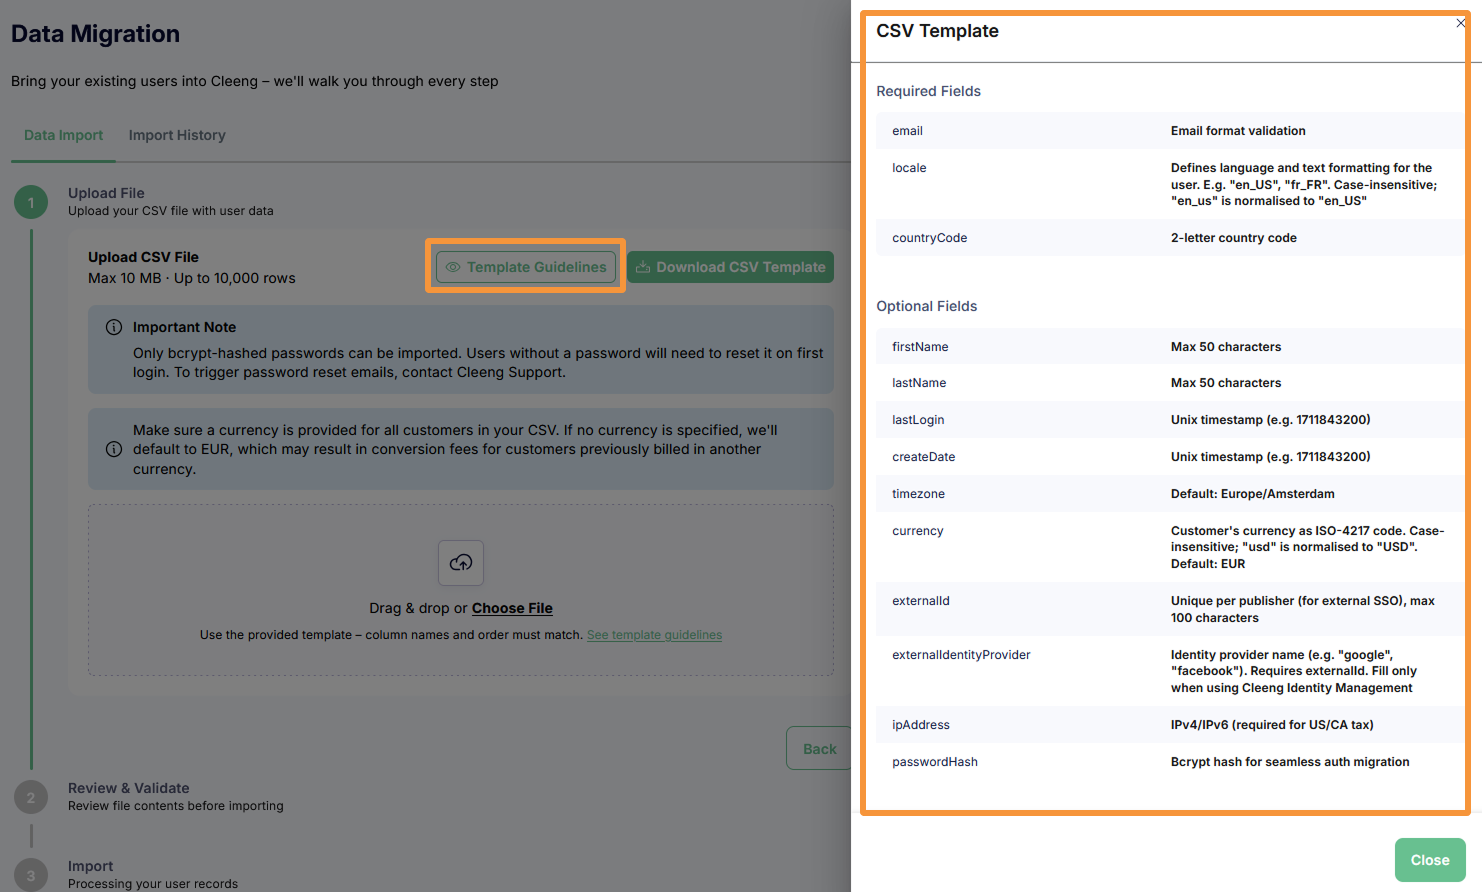1482x892 pixels.
Task: Select step 3 Import circle
Action: (31, 875)
